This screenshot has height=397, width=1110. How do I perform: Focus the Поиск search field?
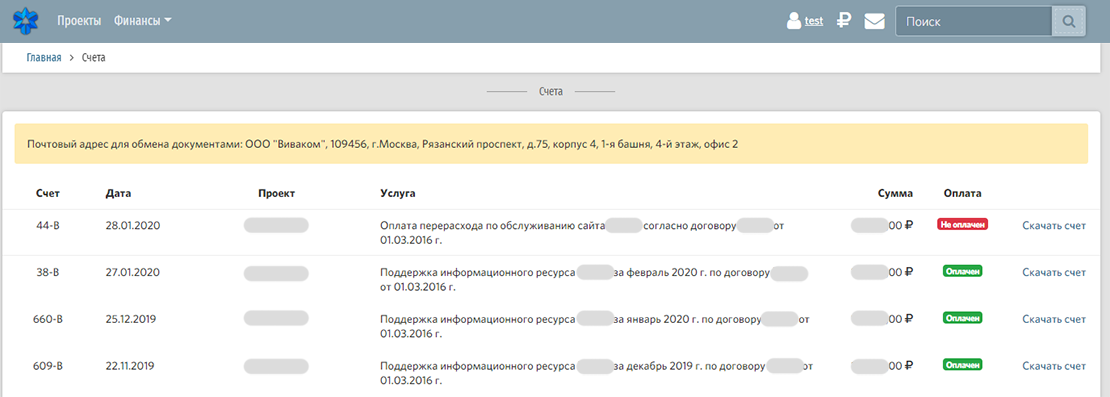tap(973, 22)
